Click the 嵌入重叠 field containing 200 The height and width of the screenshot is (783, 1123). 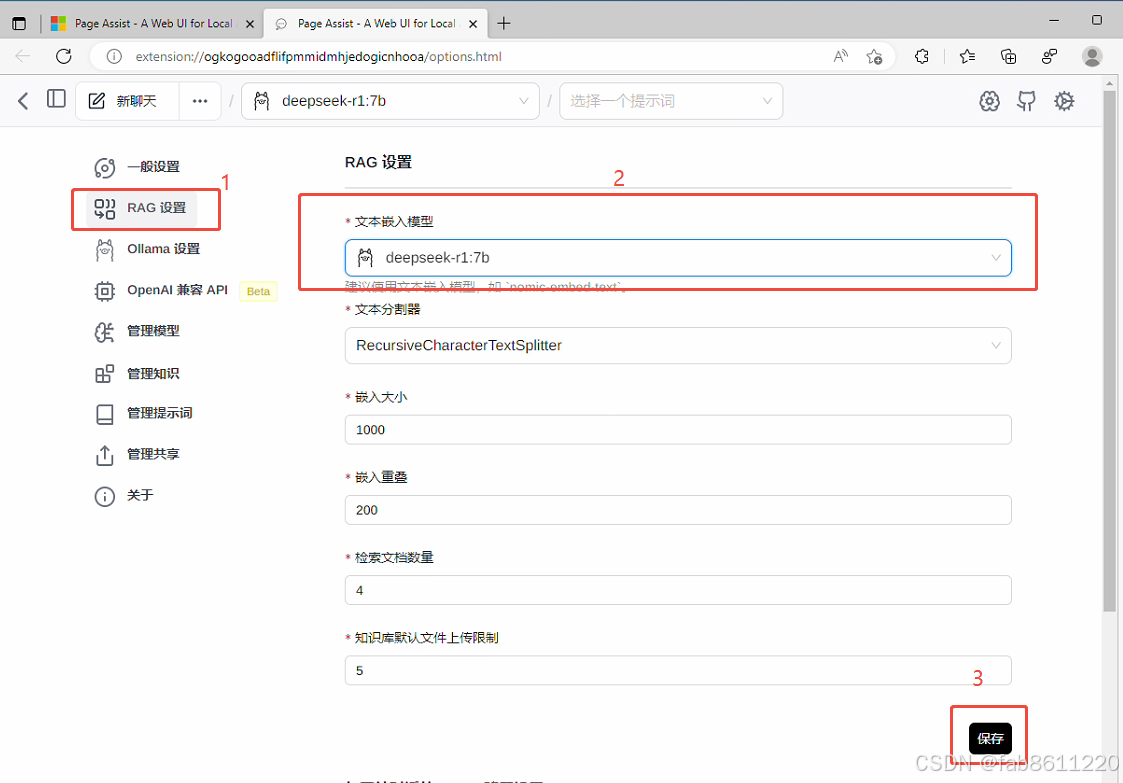click(x=678, y=510)
